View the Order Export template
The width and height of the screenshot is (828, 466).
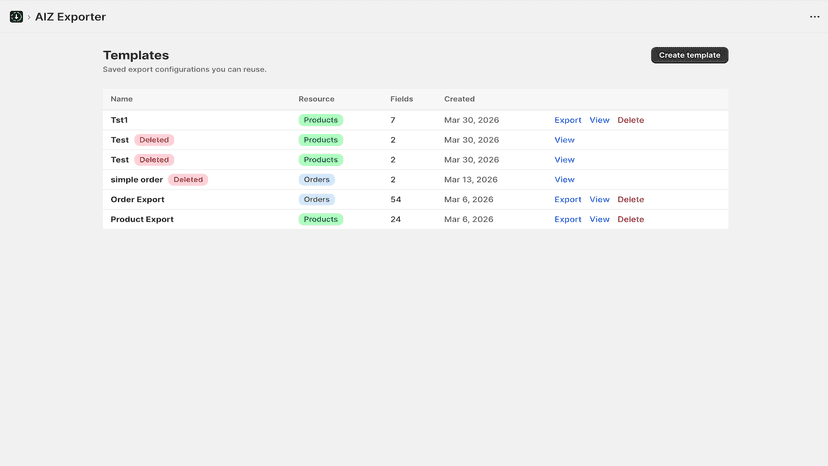pos(599,199)
